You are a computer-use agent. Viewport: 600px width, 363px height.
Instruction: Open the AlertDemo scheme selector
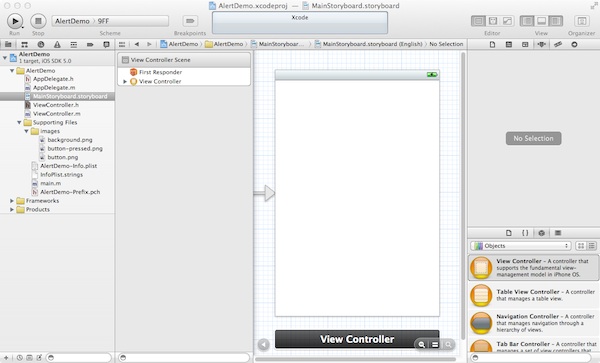click(x=110, y=21)
